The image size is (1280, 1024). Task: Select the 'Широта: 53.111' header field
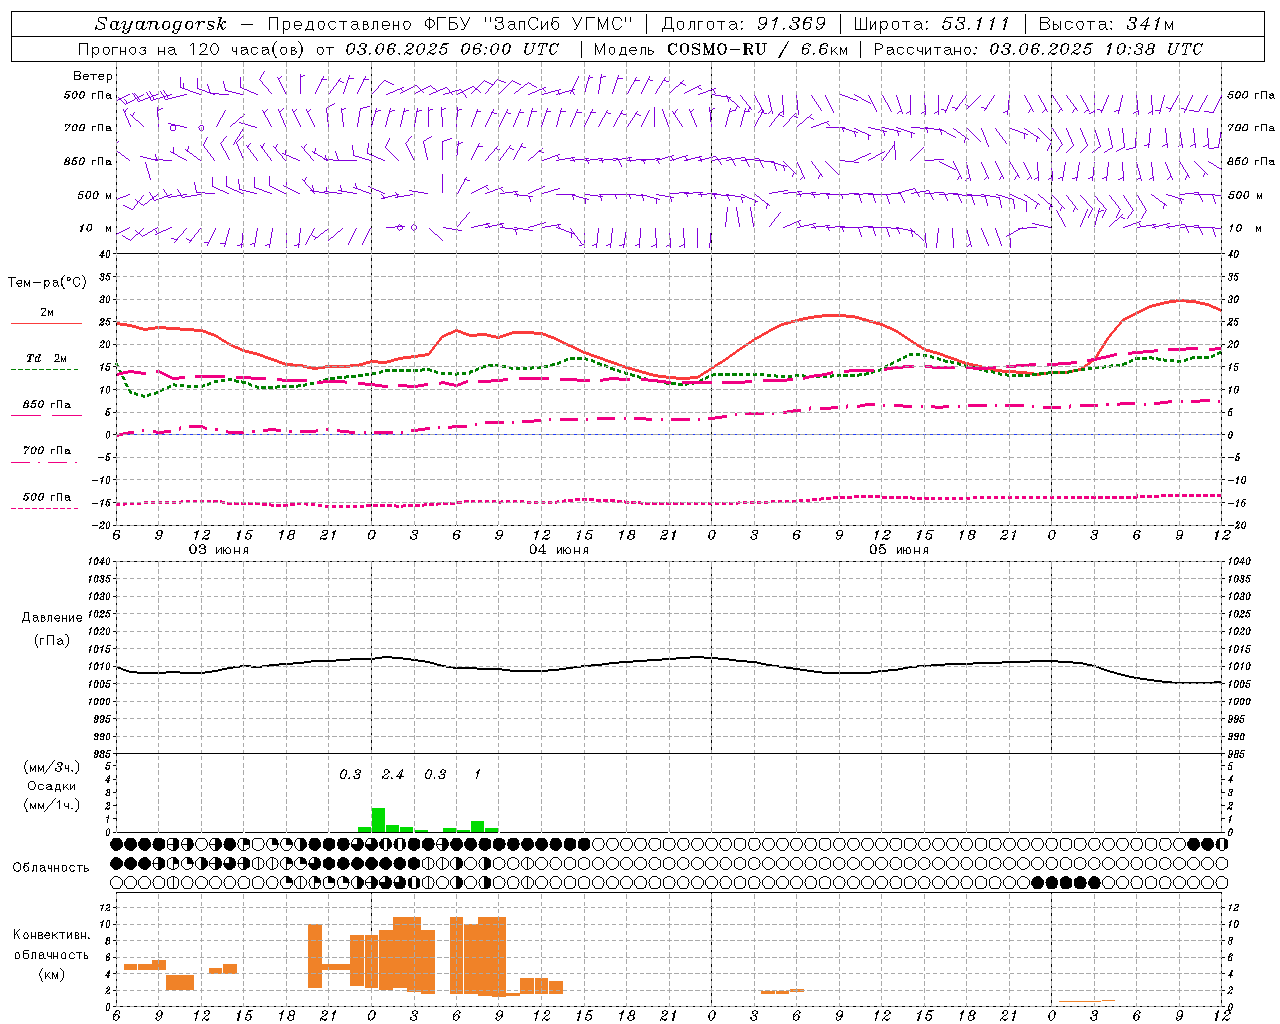pyautogui.click(x=932, y=24)
